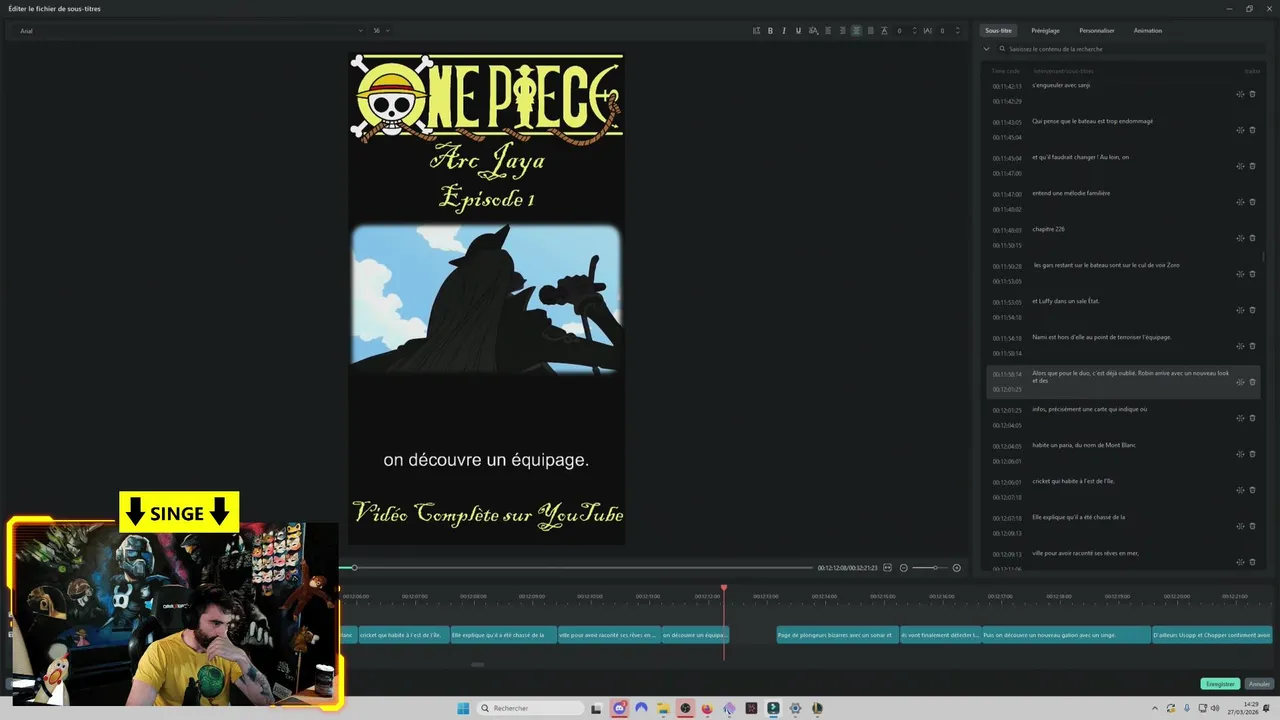Select timeline clip 'on découvre un équipa...'
Screen dimensions: 1280x720
click(695, 635)
